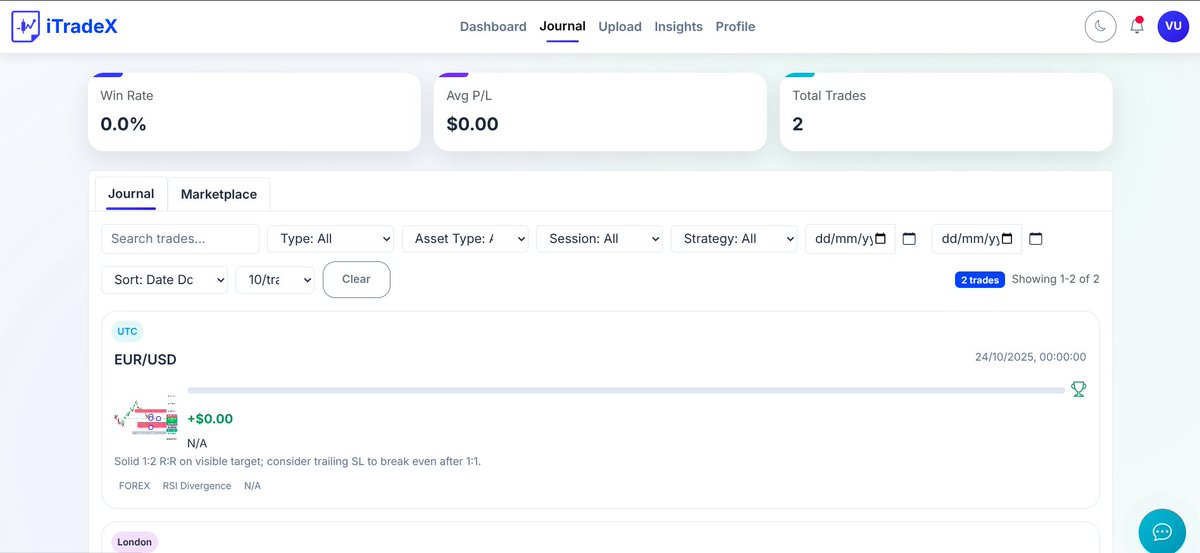
Task: Open Insights page
Action: click(x=678, y=27)
